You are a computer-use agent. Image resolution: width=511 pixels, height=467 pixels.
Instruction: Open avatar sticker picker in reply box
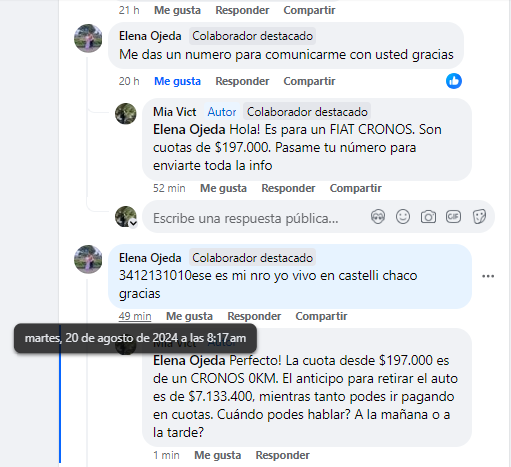tap(378, 217)
